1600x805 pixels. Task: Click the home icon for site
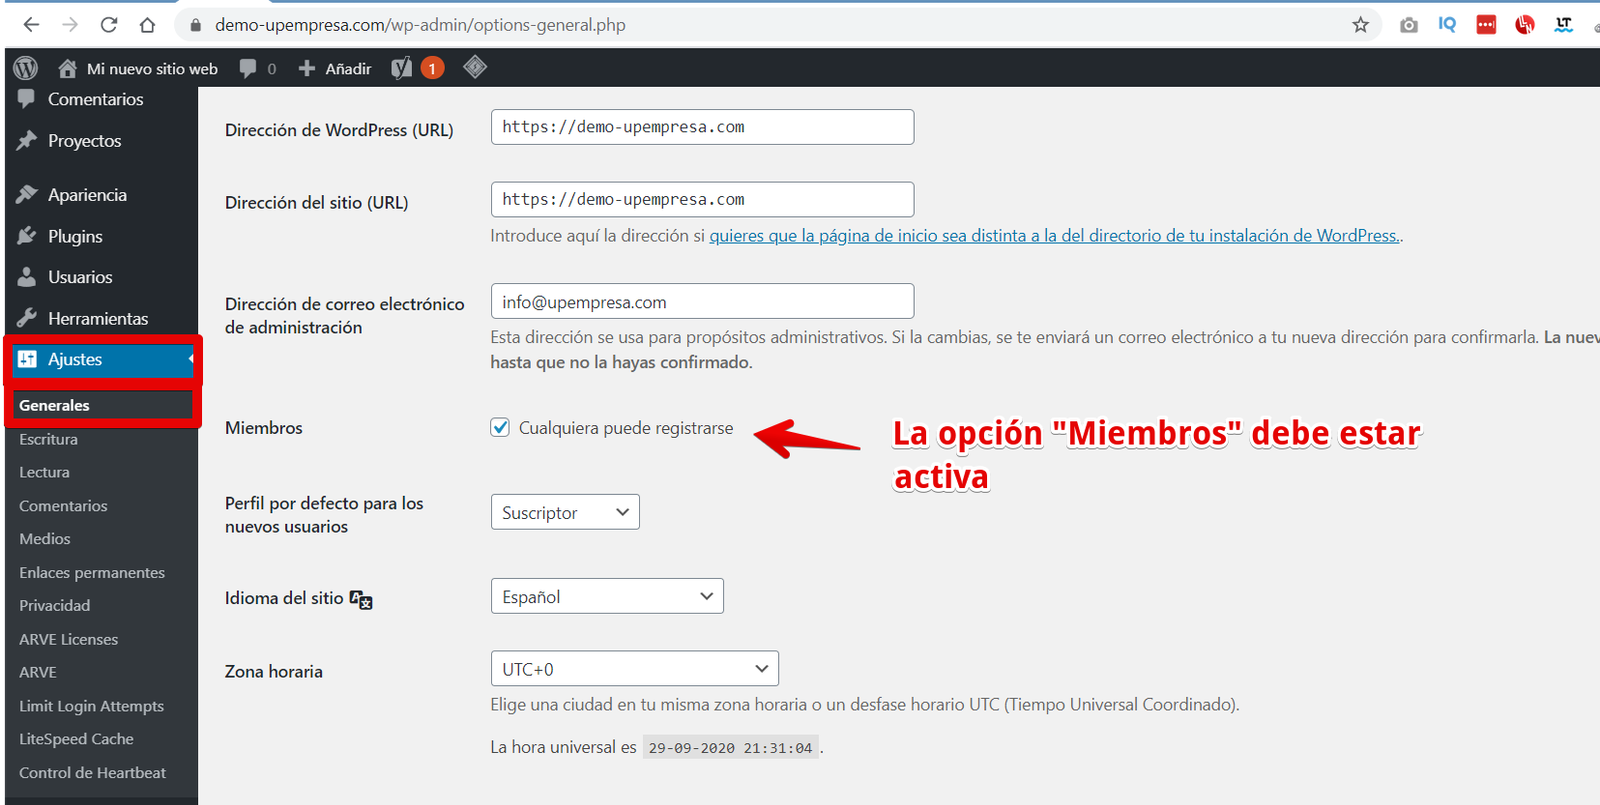pyautogui.click(x=67, y=68)
